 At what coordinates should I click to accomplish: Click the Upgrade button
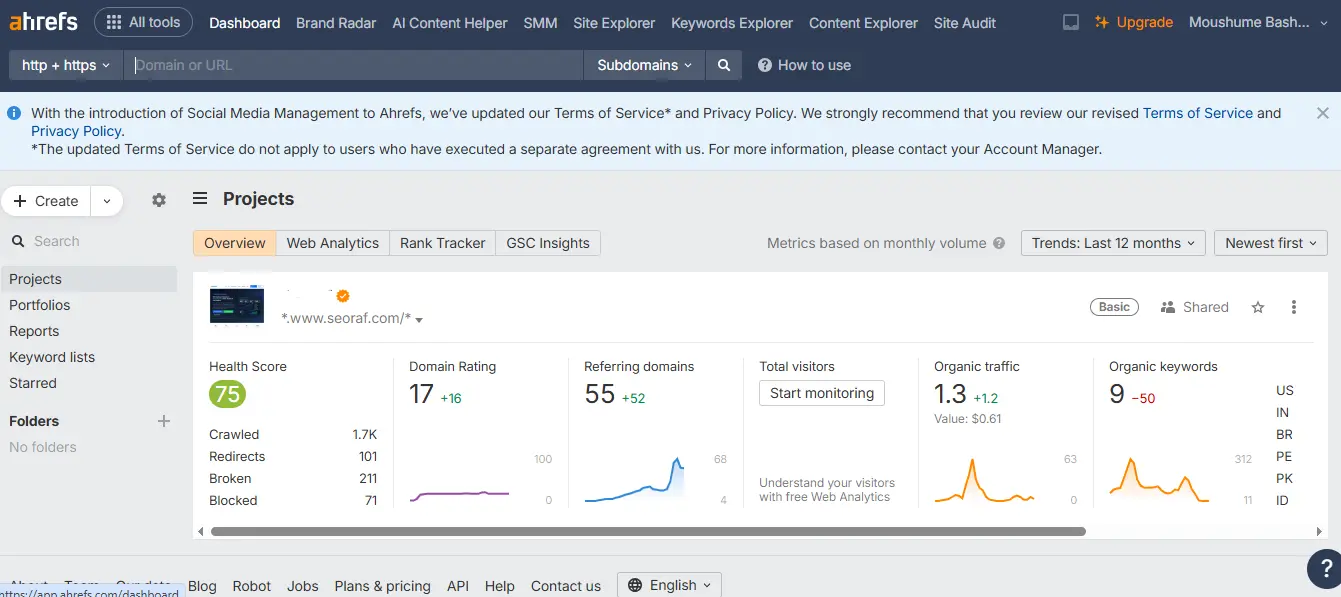coord(1134,22)
